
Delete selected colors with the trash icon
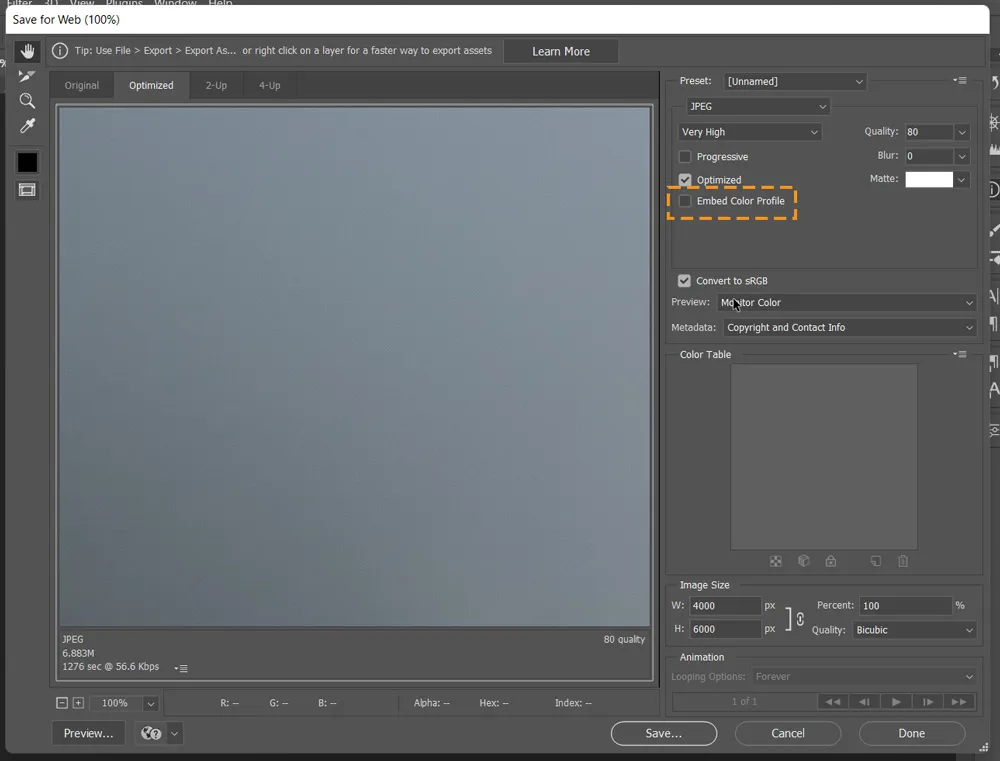coord(902,561)
